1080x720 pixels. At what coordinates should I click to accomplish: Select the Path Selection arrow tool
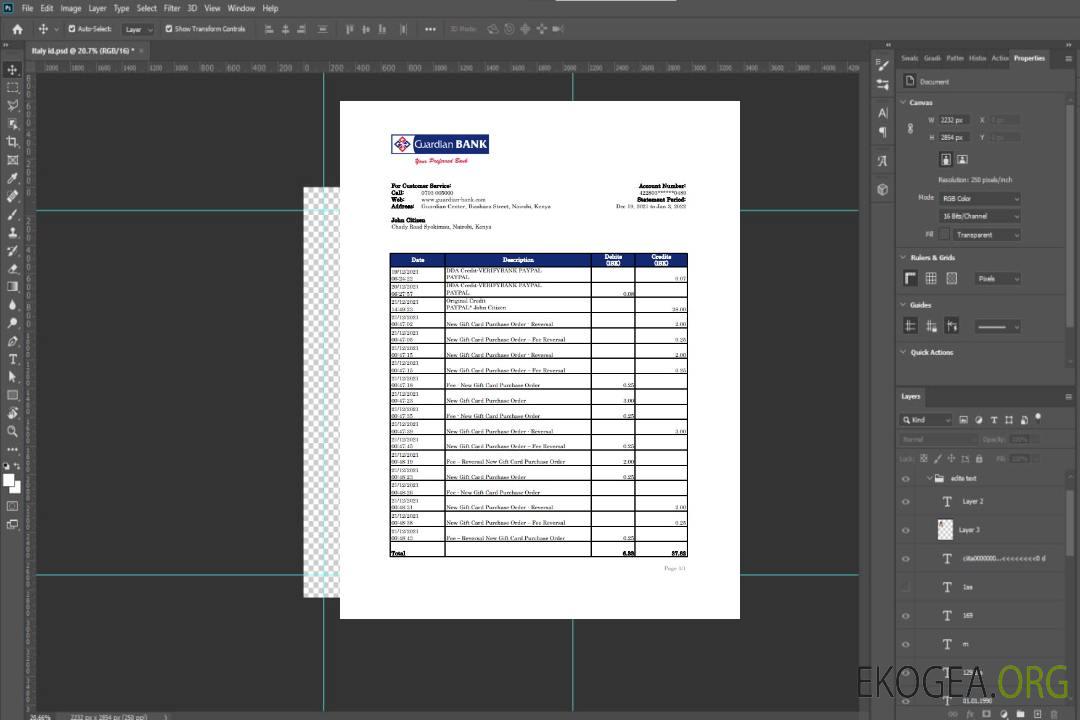(12, 377)
